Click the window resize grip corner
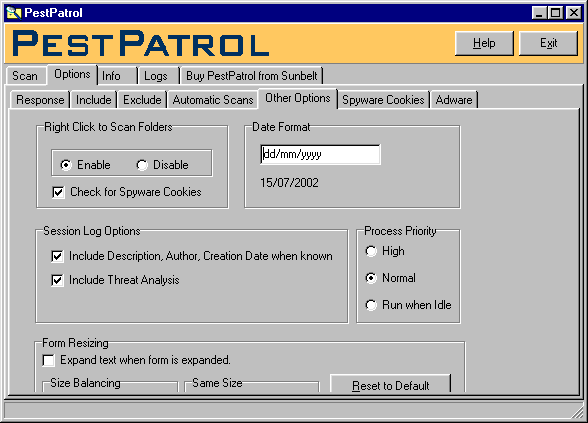The image size is (588, 423). 577,412
